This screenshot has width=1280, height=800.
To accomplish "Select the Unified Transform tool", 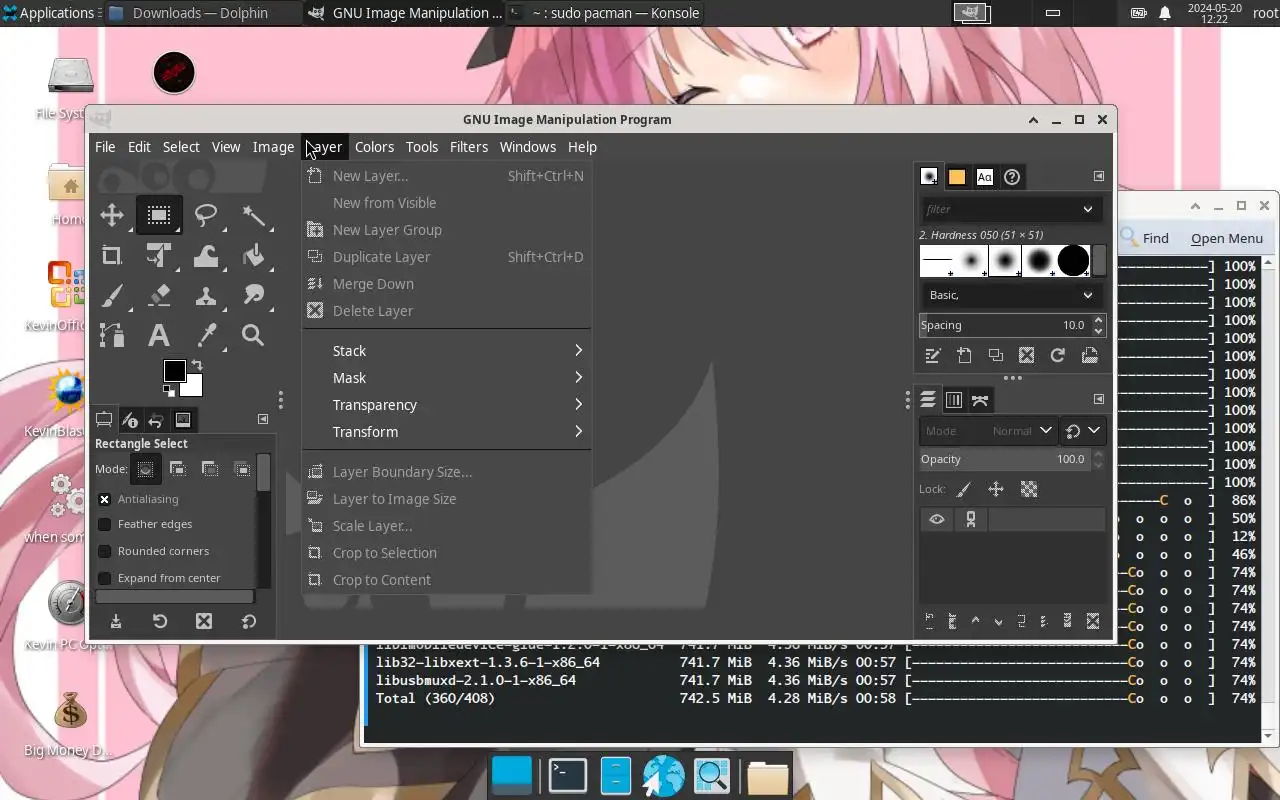I will coord(158,255).
